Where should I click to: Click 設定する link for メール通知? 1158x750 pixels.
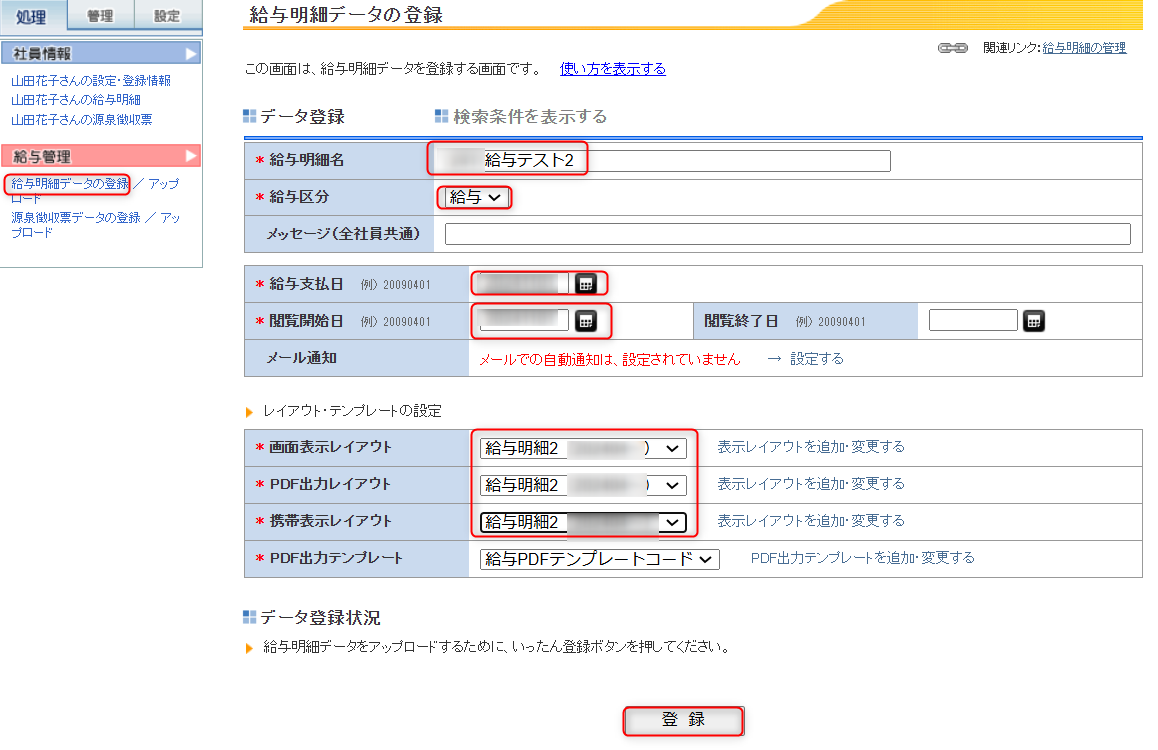click(x=816, y=359)
